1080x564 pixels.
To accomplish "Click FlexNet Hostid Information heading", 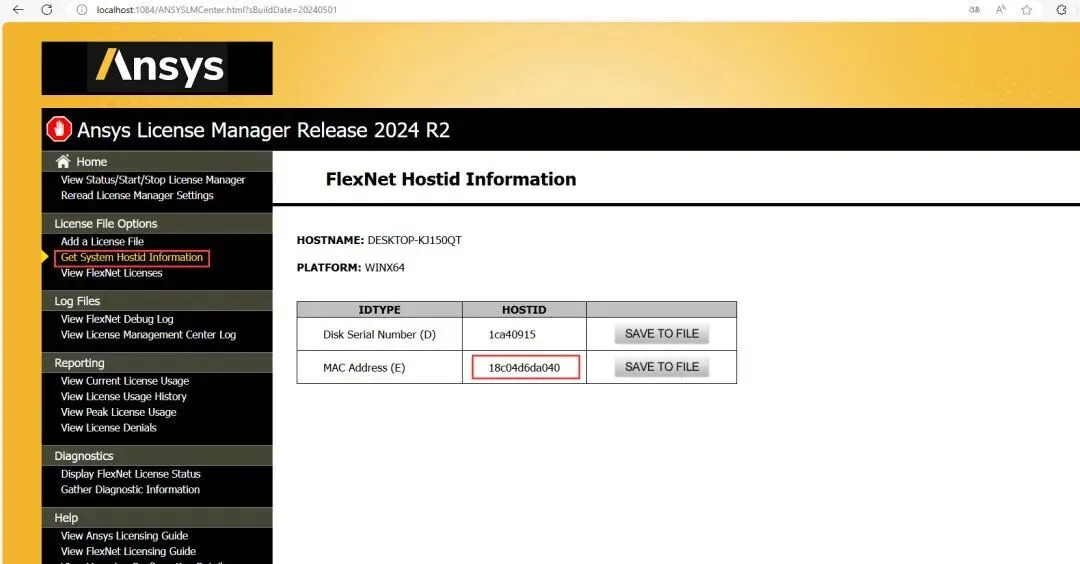I will (x=451, y=179).
